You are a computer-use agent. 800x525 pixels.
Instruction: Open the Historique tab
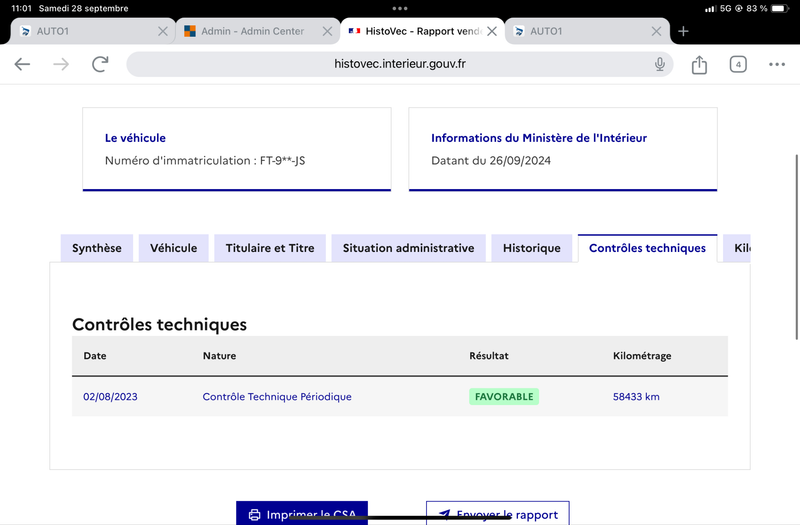coord(532,248)
